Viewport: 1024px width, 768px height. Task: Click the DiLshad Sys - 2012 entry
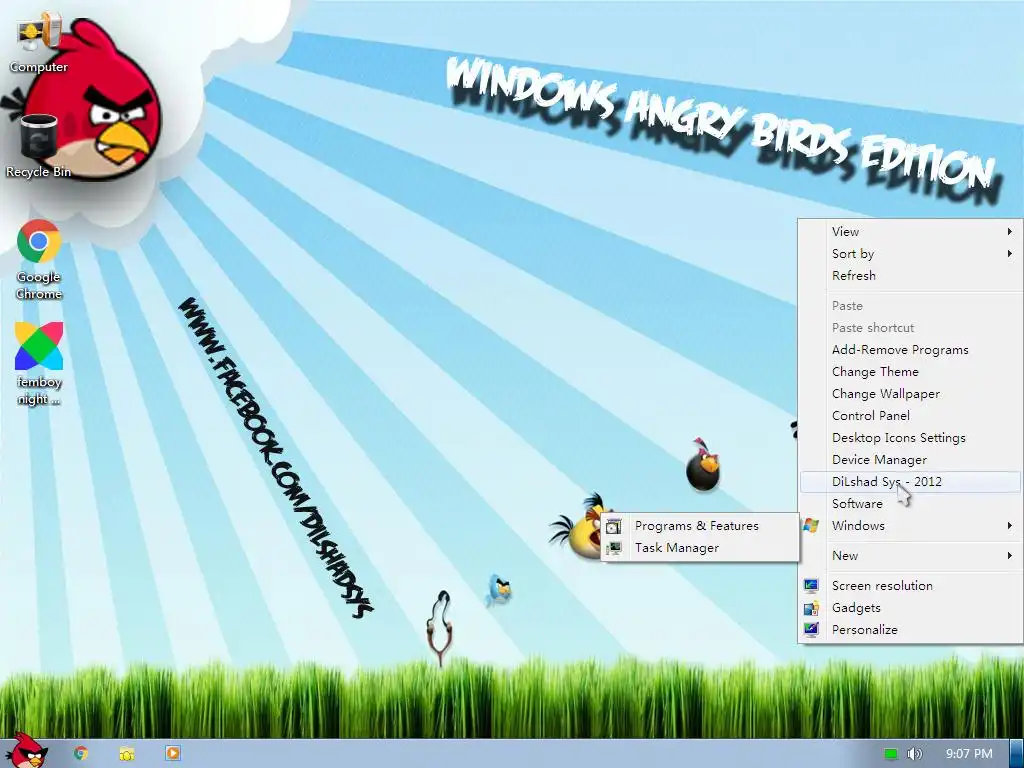(911, 482)
